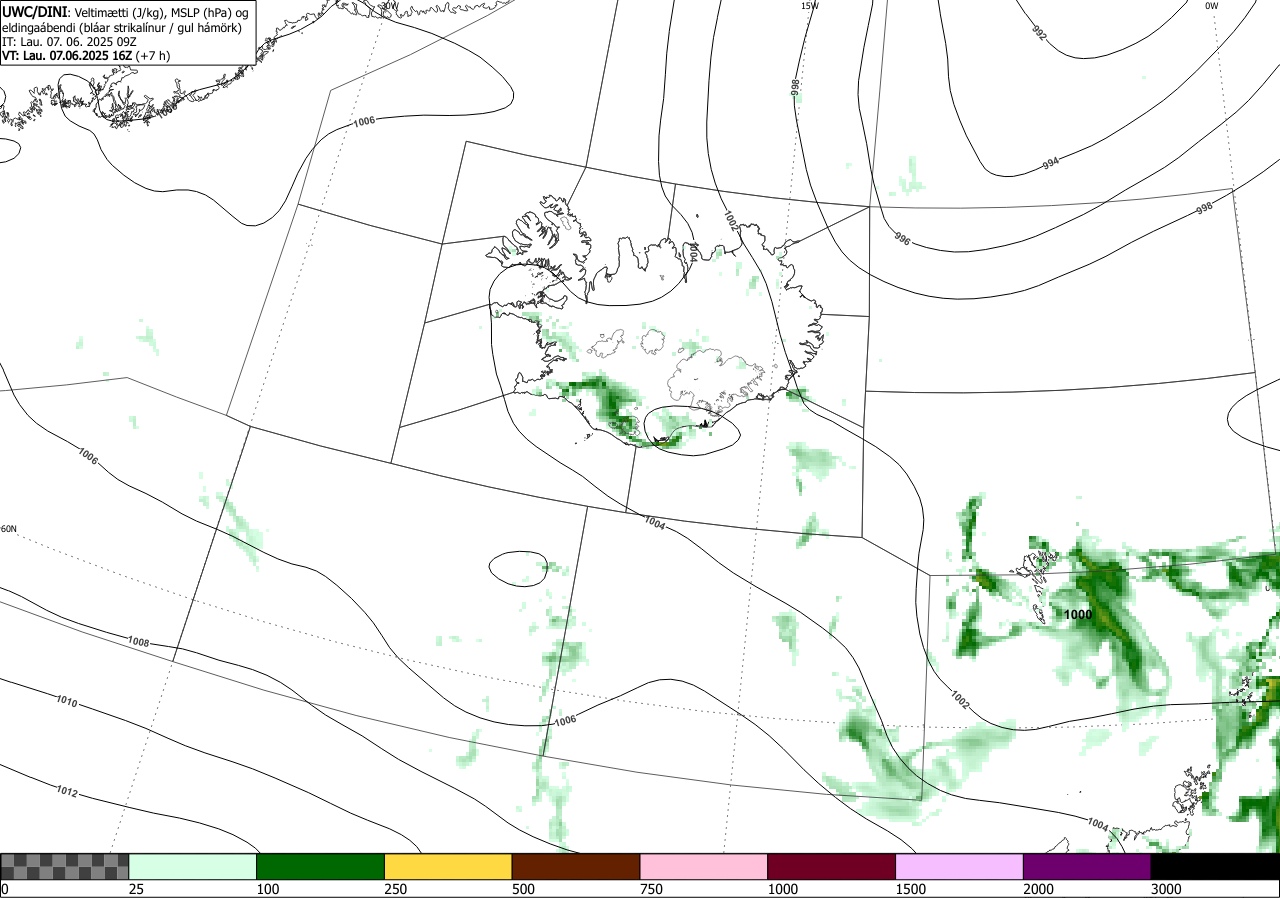Click the '15W' longitude label

(x=810, y=5)
